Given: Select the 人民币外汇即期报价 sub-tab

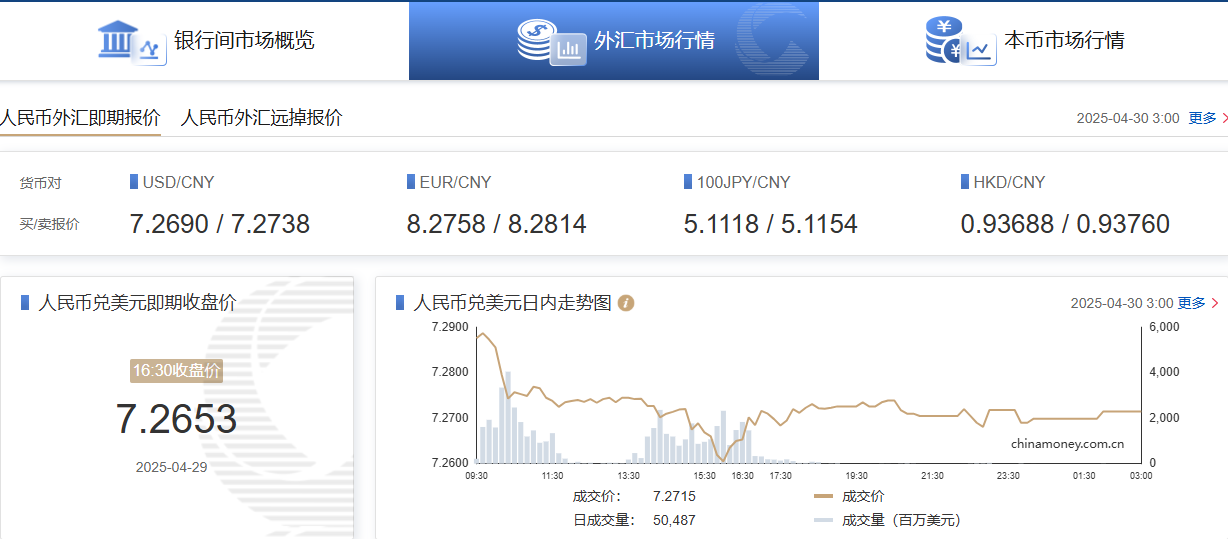Looking at the screenshot, I should [80, 118].
